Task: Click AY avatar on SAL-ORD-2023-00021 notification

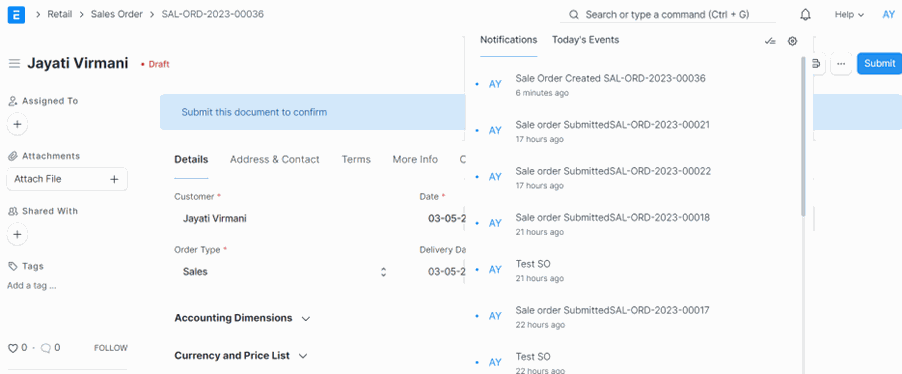Action: [x=495, y=131]
